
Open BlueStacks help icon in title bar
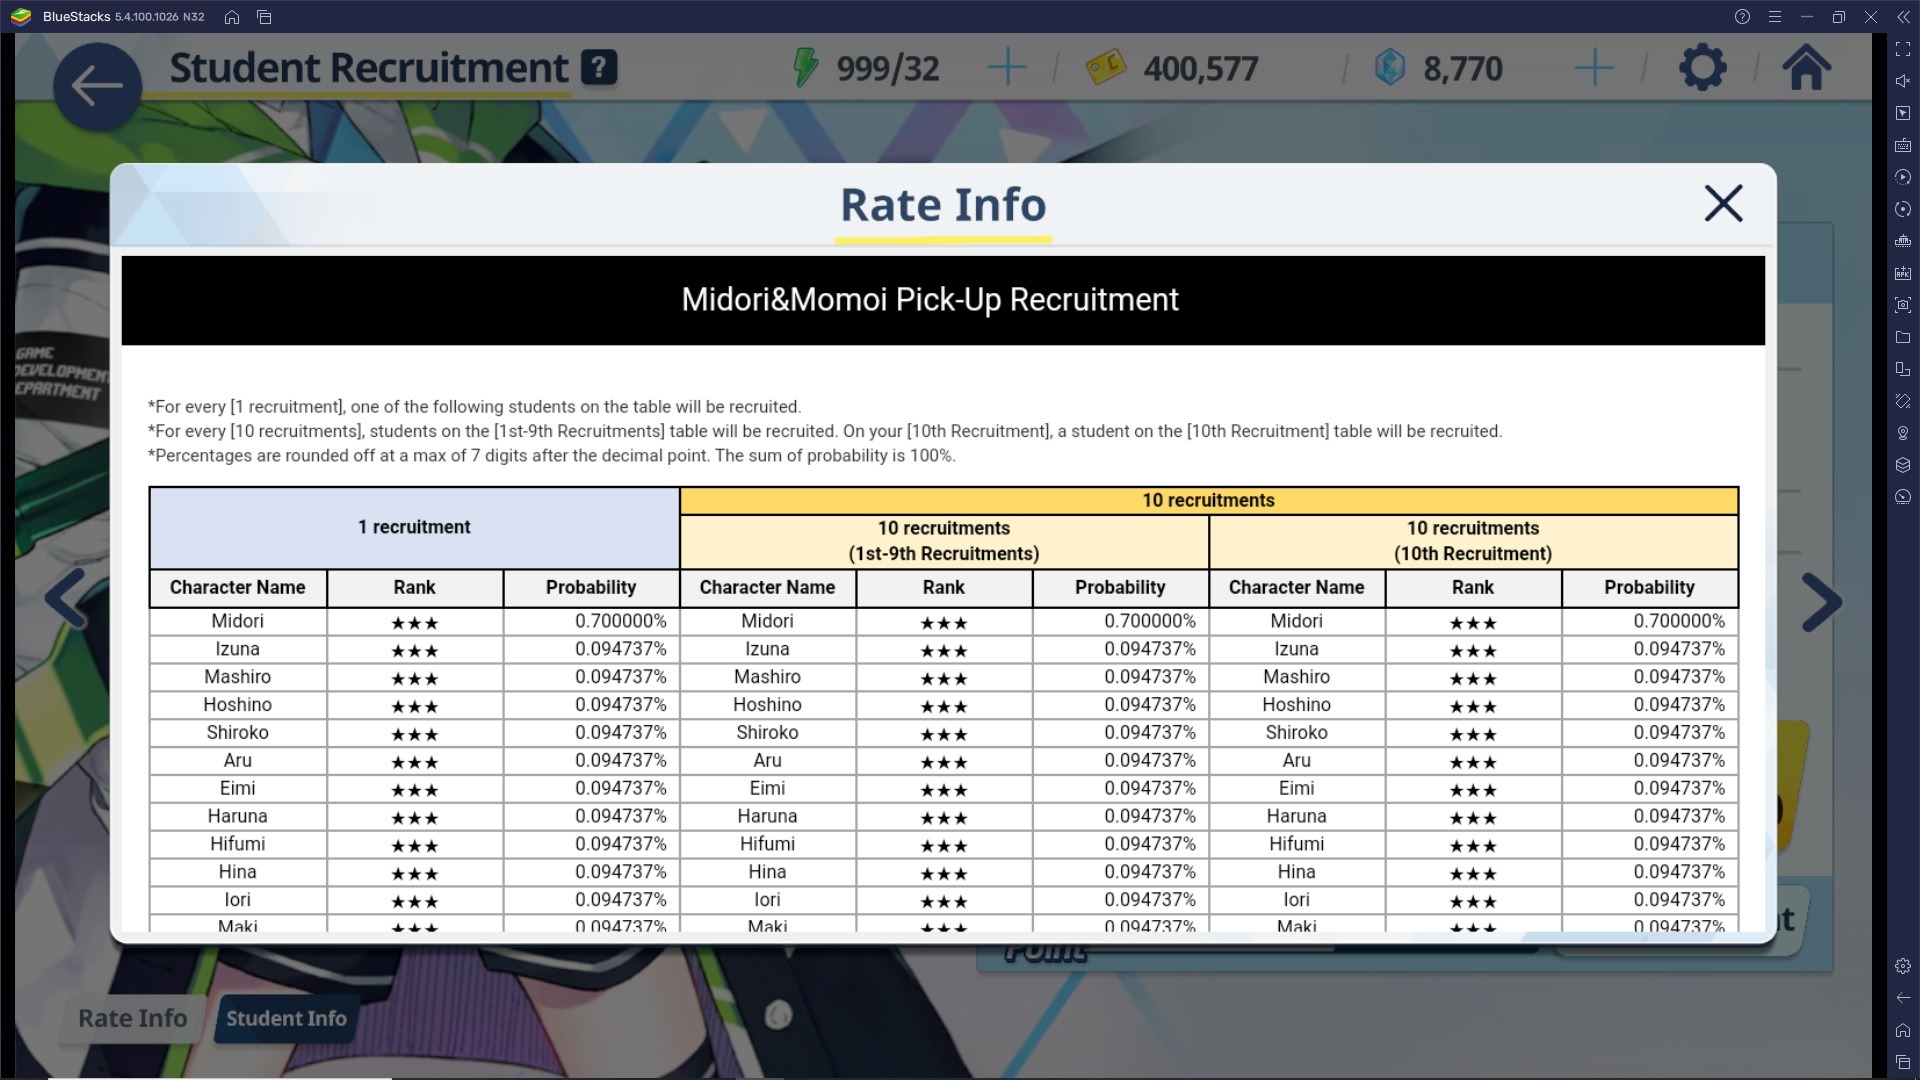click(x=1742, y=17)
